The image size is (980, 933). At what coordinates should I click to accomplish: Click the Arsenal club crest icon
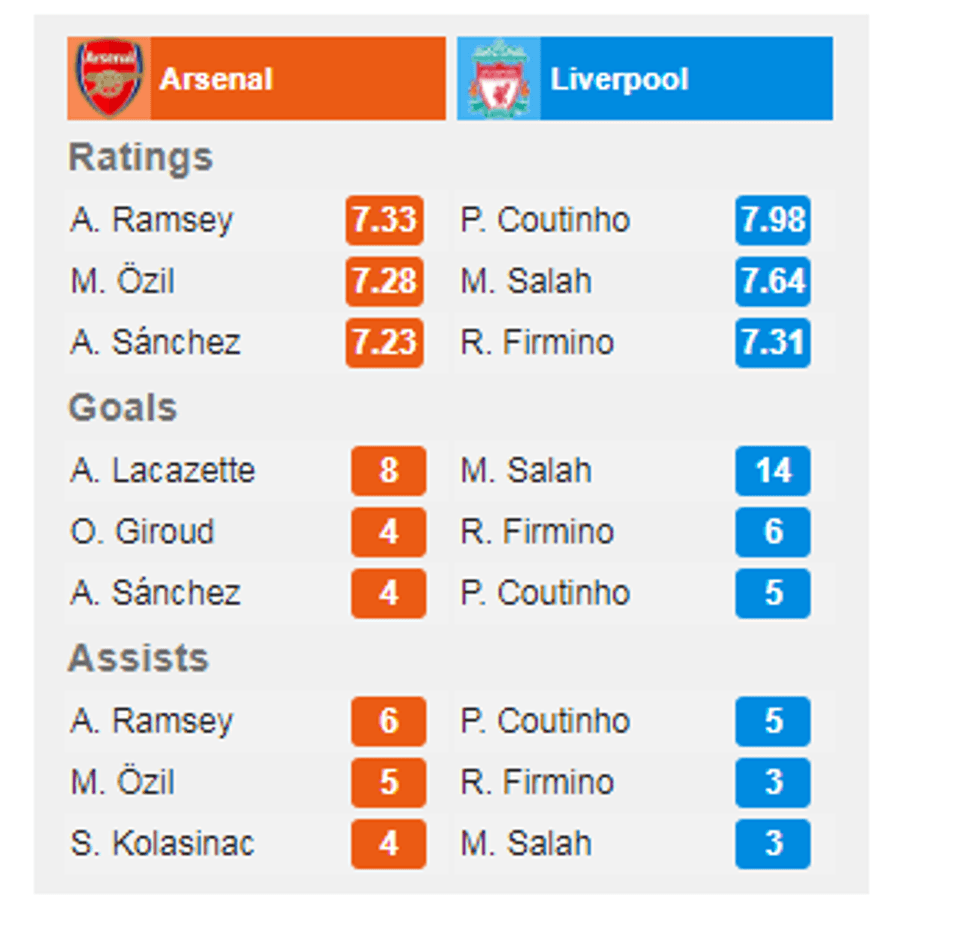[x=109, y=79]
